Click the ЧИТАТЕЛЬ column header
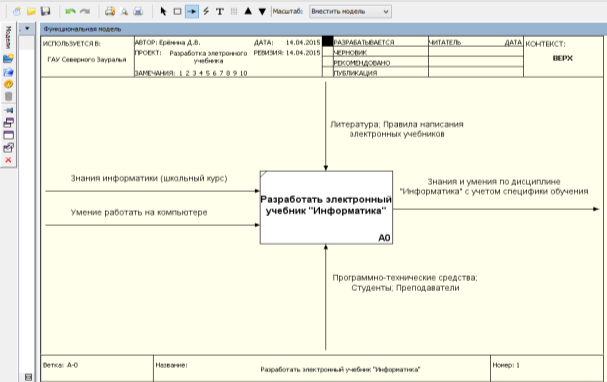The width and height of the screenshot is (607, 382). [445, 42]
